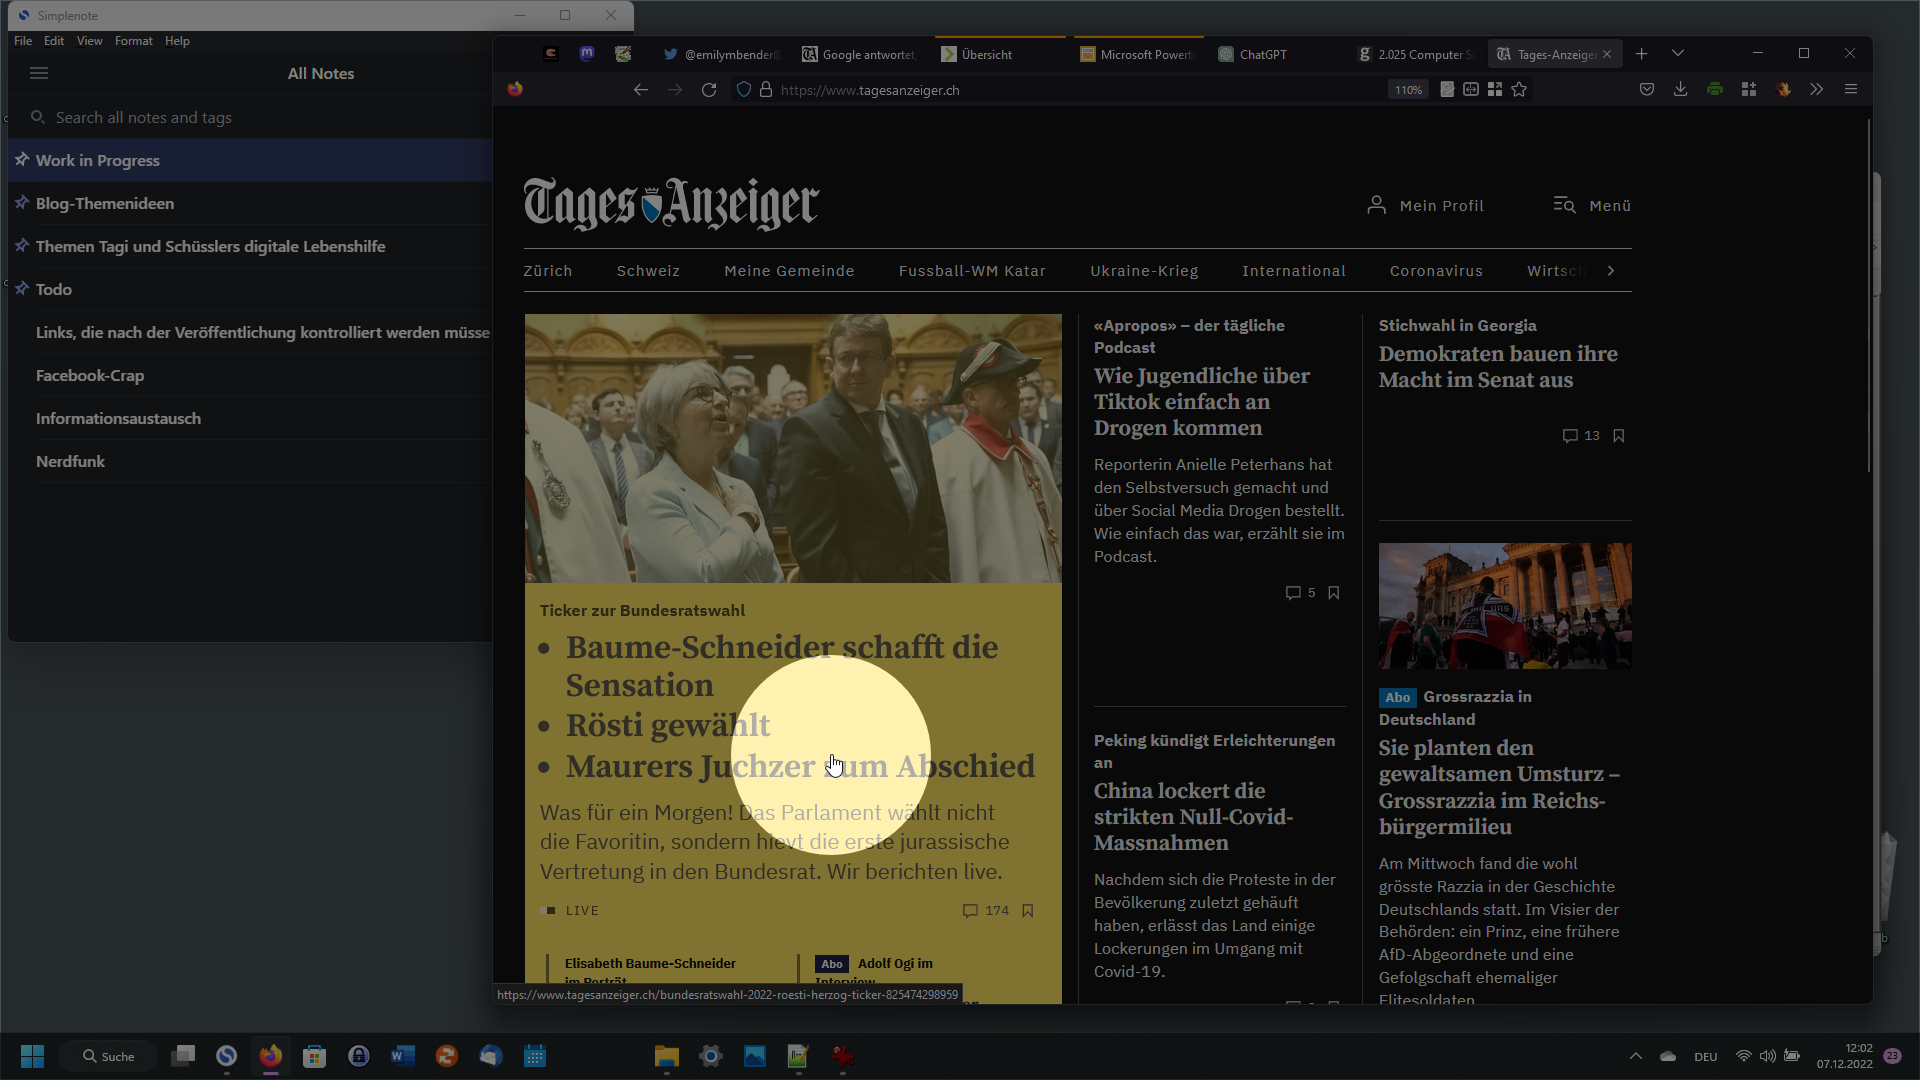
Task: Click the pin icon beside Work in Progress
Action: coord(21,159)
